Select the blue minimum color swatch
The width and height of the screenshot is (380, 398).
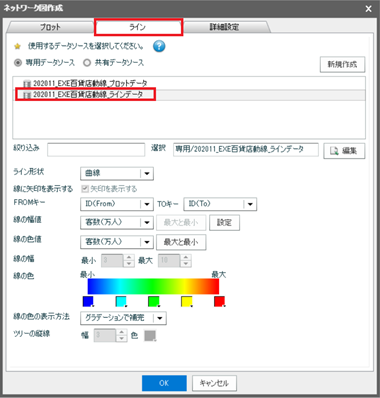[x=88, y=301]
